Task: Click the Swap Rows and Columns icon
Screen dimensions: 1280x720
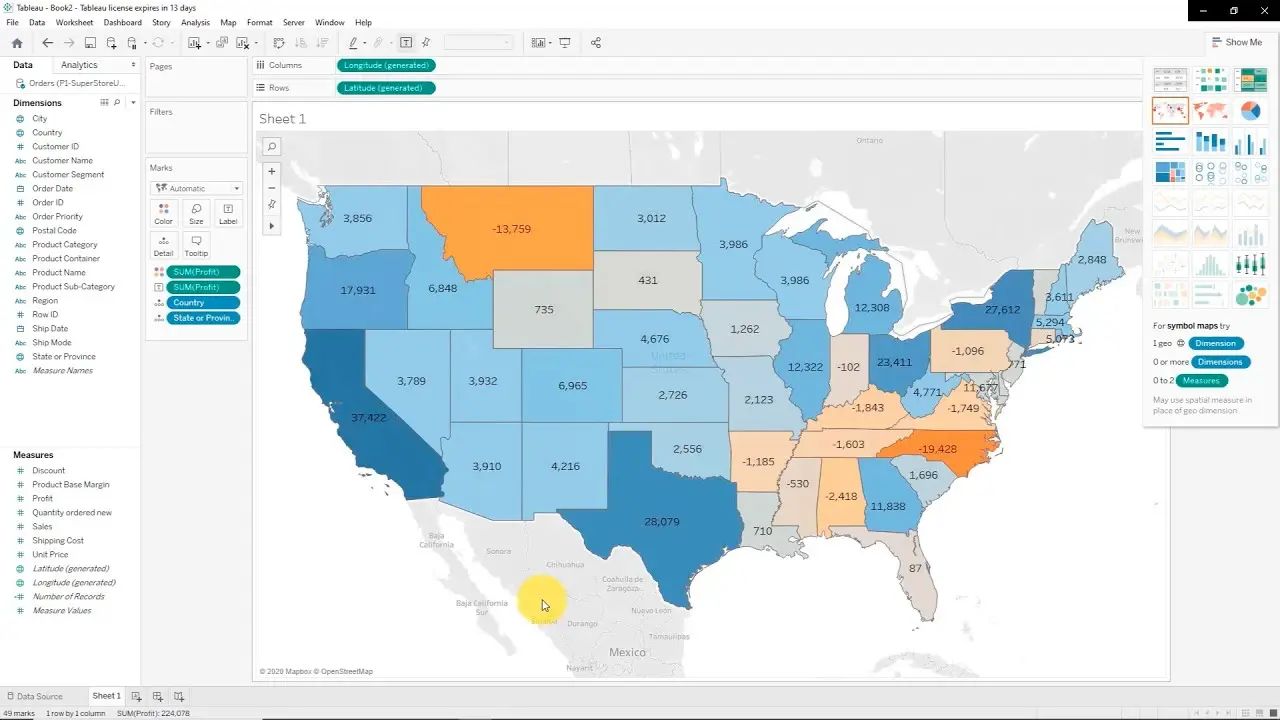Action: [x=279, y=43]
